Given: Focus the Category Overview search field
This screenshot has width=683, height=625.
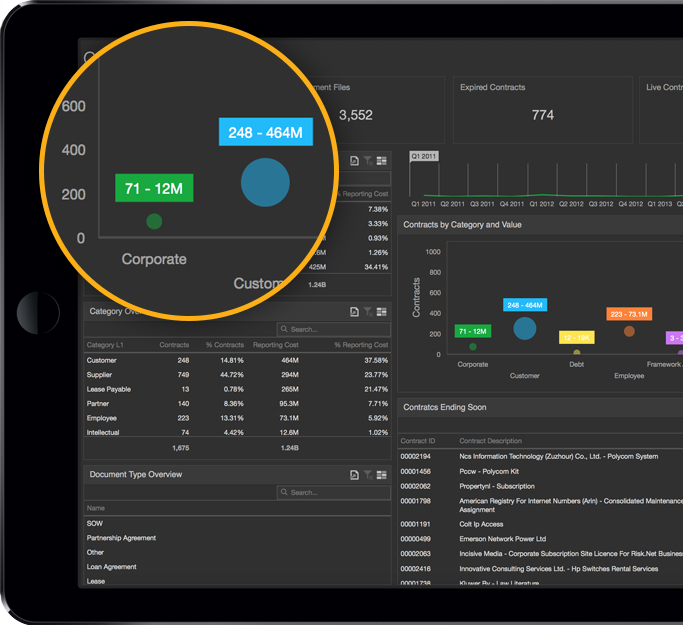Looking at the screenshot, I should click(334, 329).
